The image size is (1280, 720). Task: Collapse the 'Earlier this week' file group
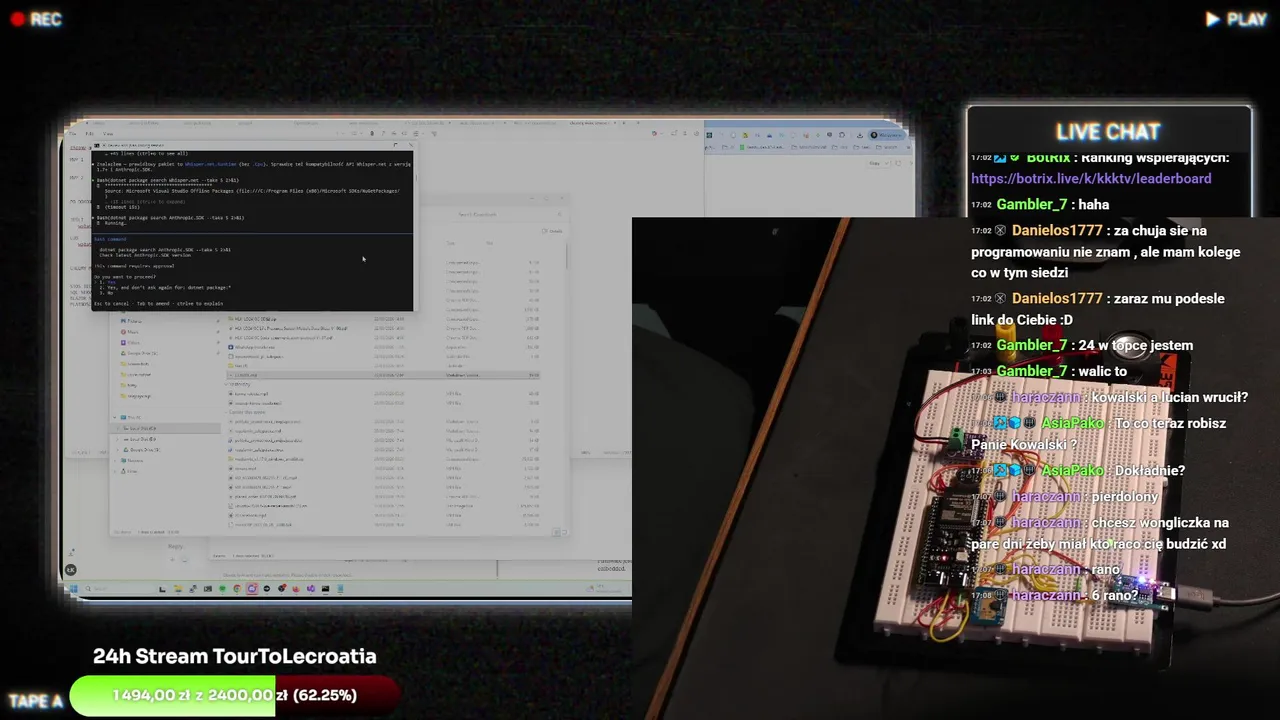[x=226, y=412]
